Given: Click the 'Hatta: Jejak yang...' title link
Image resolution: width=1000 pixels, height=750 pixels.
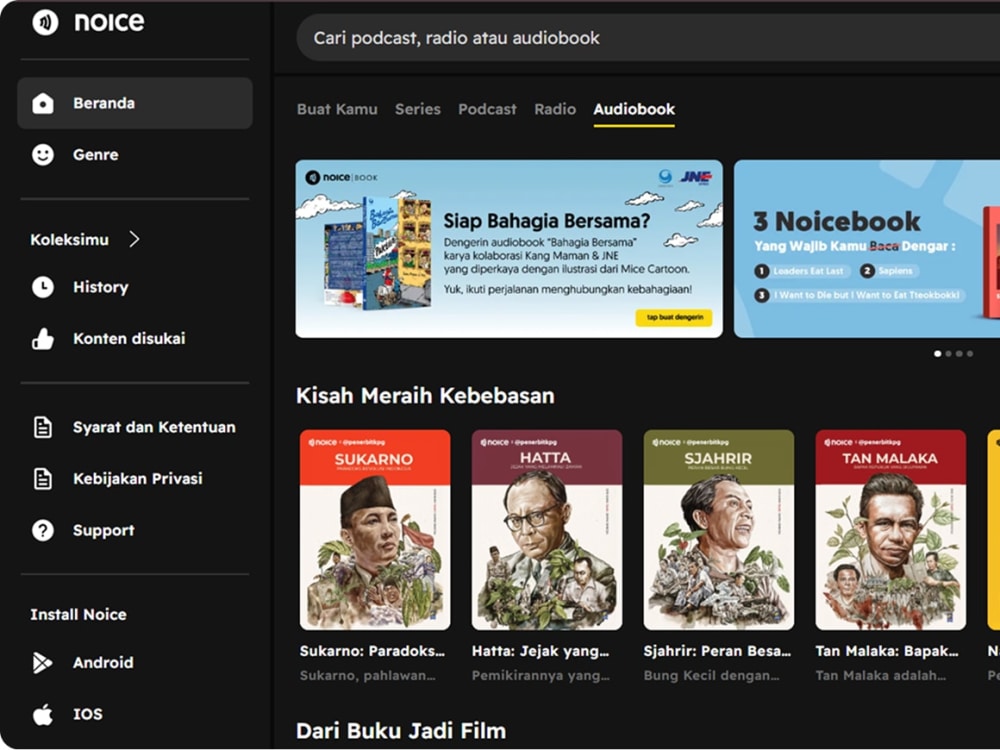Looking at the screenshot, I should coord(540,651).
